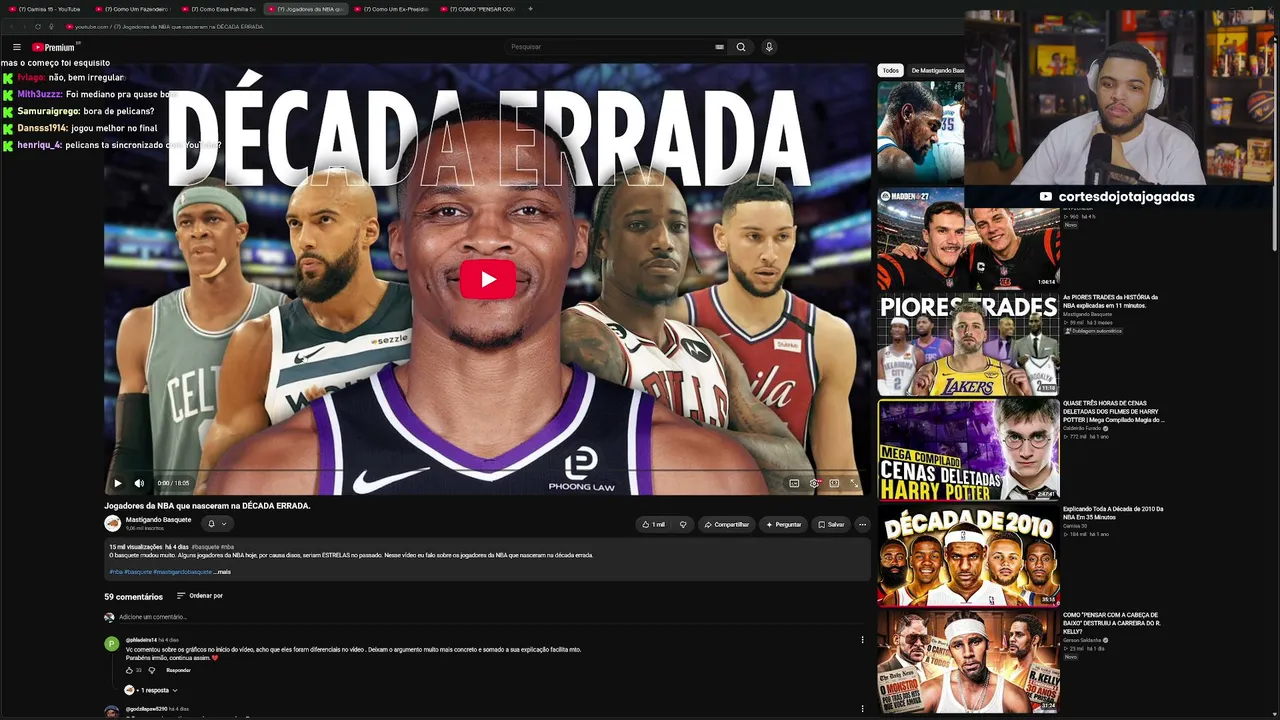1280x720 pixels.
Task: Expand the notification bell subscription dropdown
Action: (x=217, y=524)
